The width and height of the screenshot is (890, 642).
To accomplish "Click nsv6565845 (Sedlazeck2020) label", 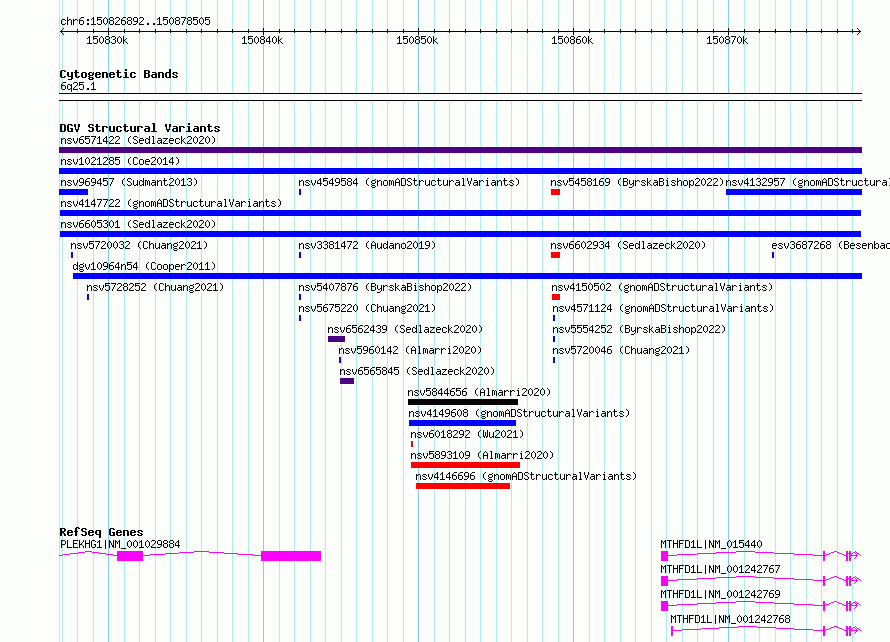I will pyautogui.click(x=417, y=371).
